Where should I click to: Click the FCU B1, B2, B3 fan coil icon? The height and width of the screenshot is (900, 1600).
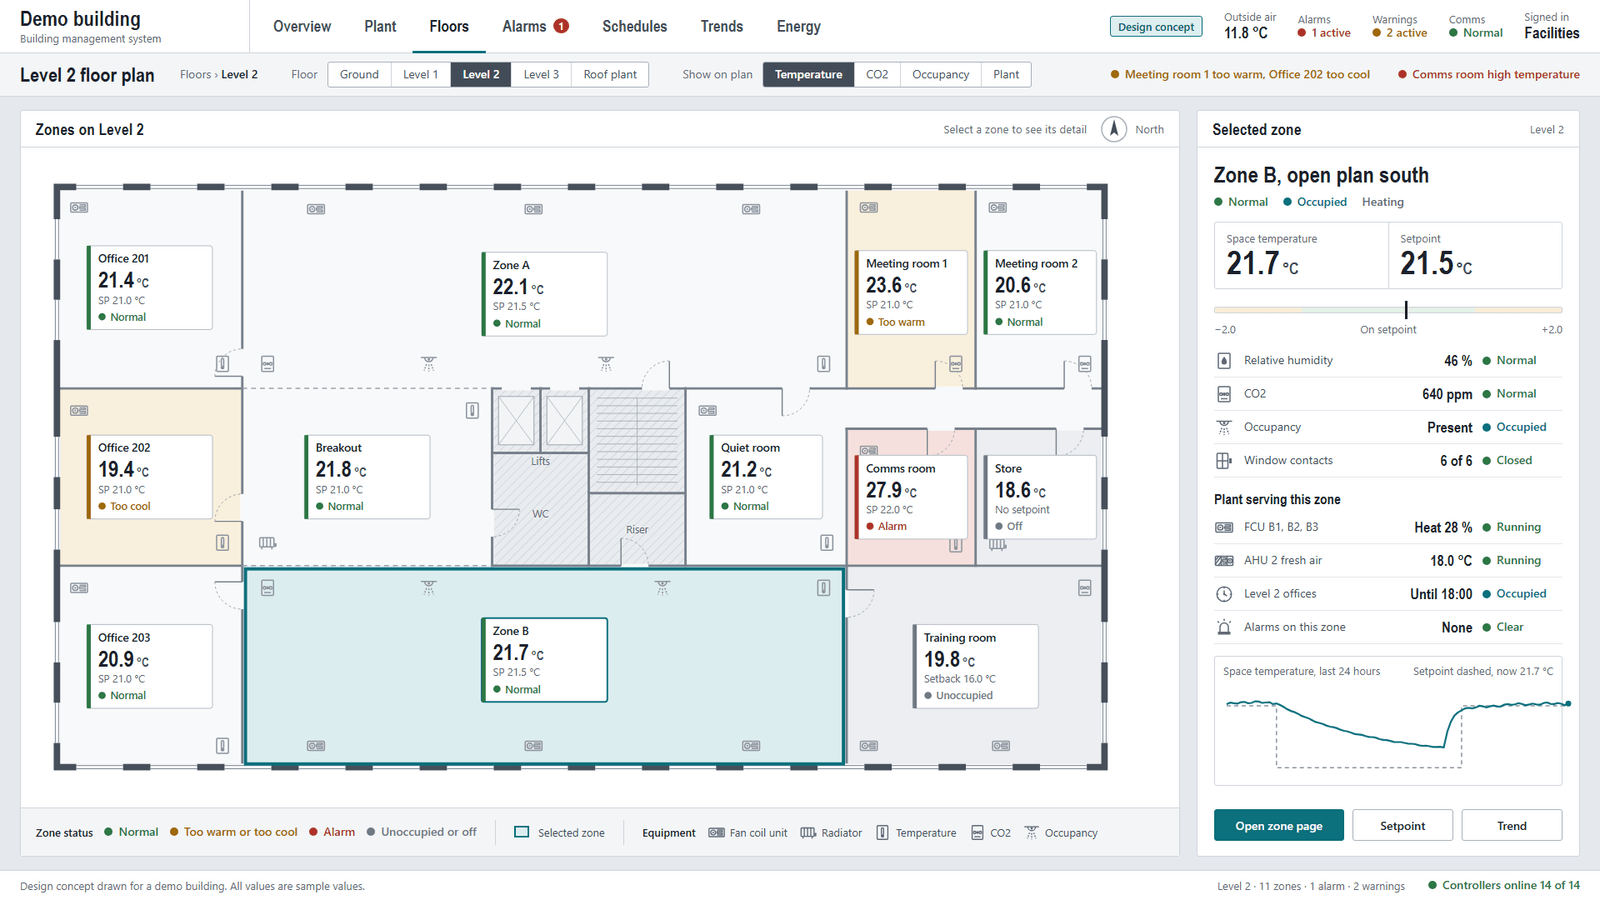1224,527
